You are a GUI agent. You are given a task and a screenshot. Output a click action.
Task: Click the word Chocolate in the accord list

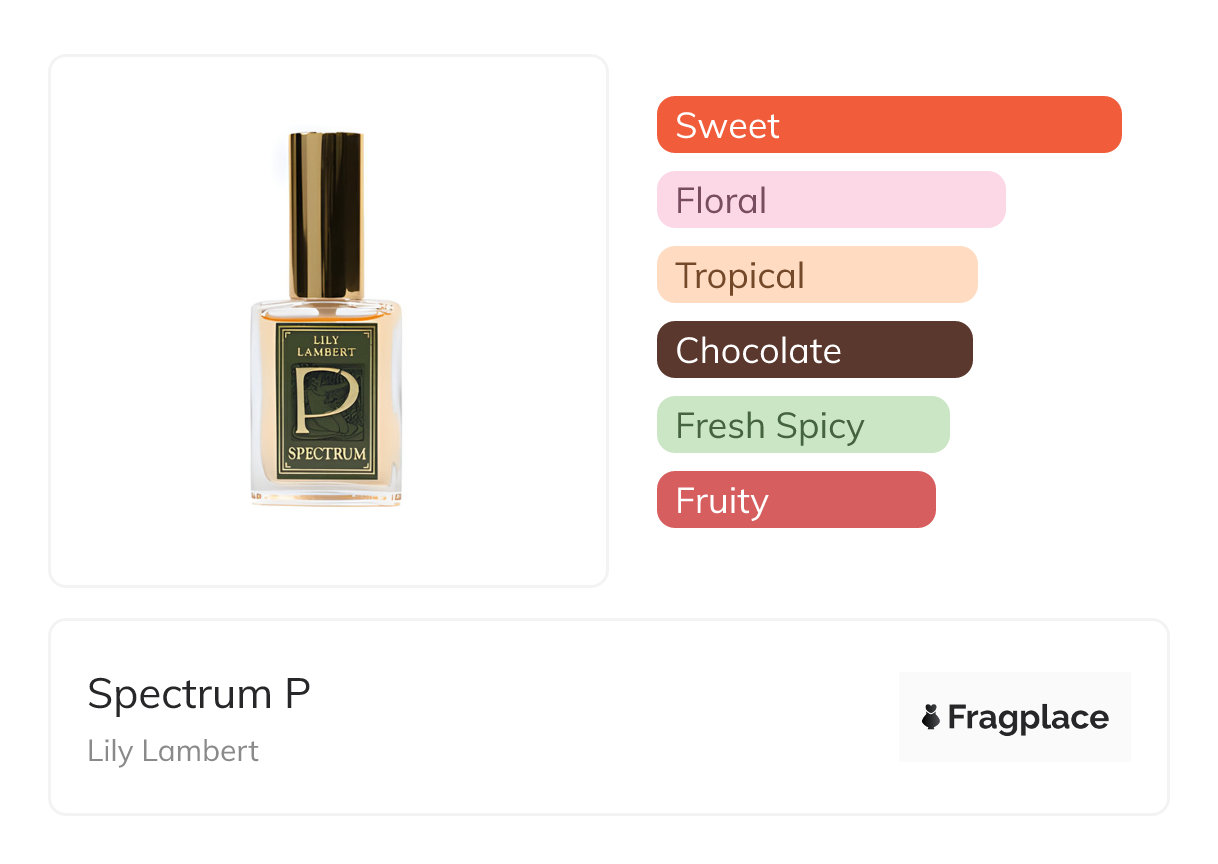[x=758, y=351]
